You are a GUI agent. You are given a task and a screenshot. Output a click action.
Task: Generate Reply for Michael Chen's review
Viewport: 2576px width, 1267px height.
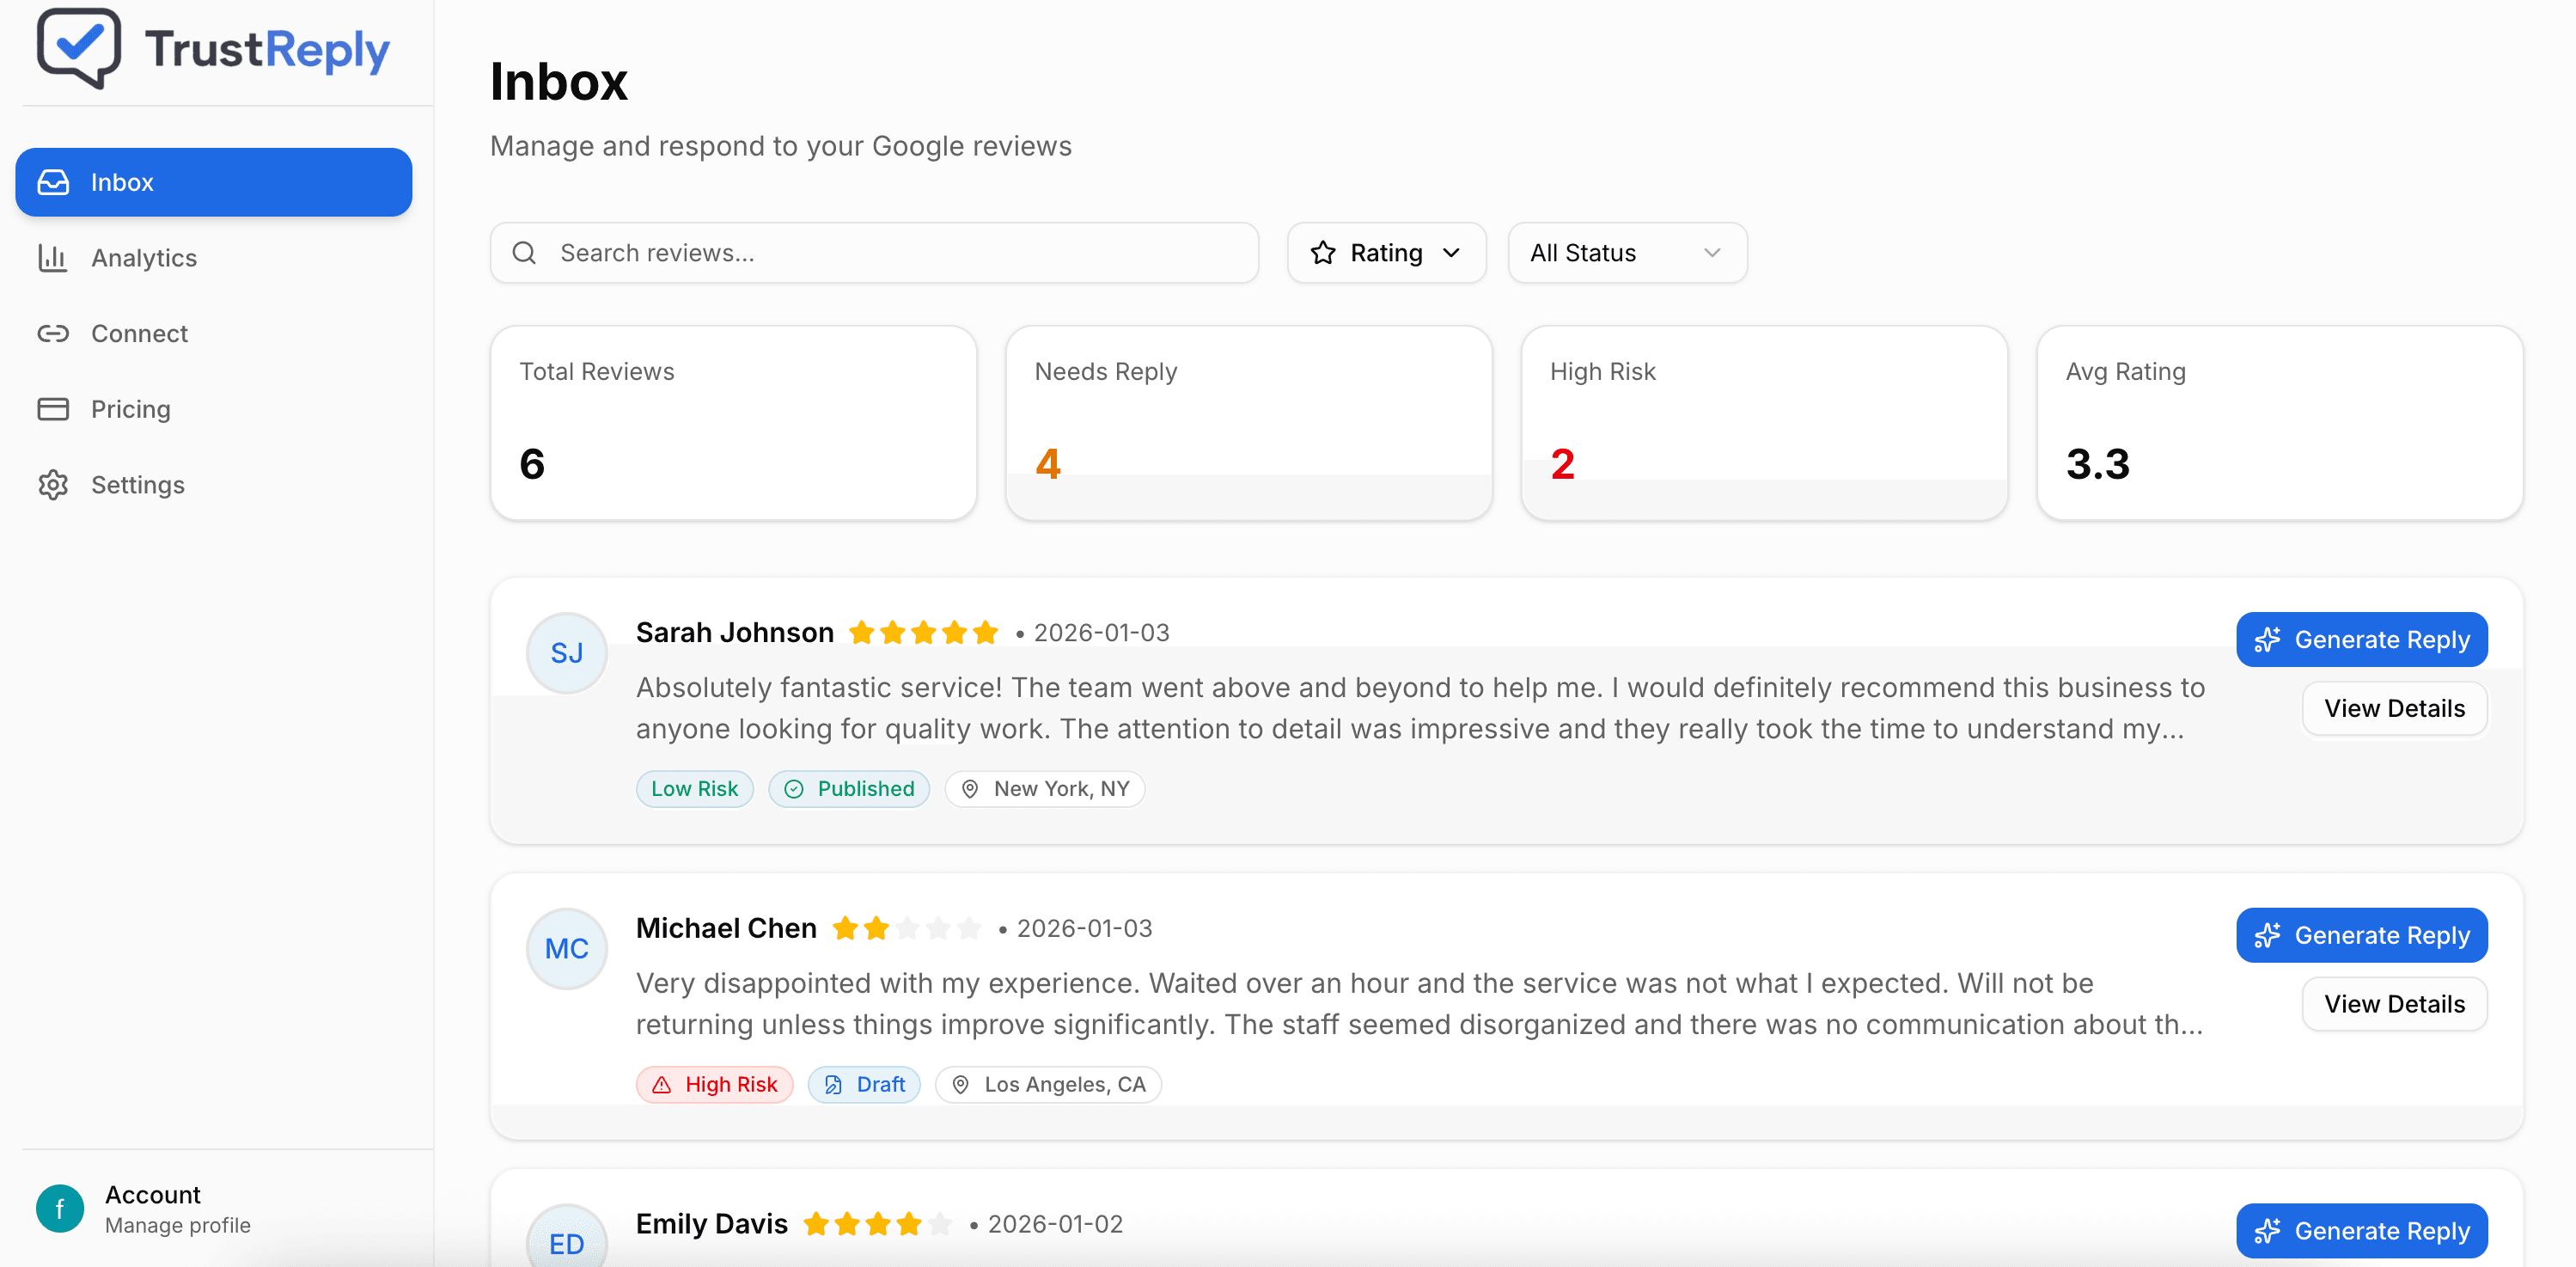2361,935
